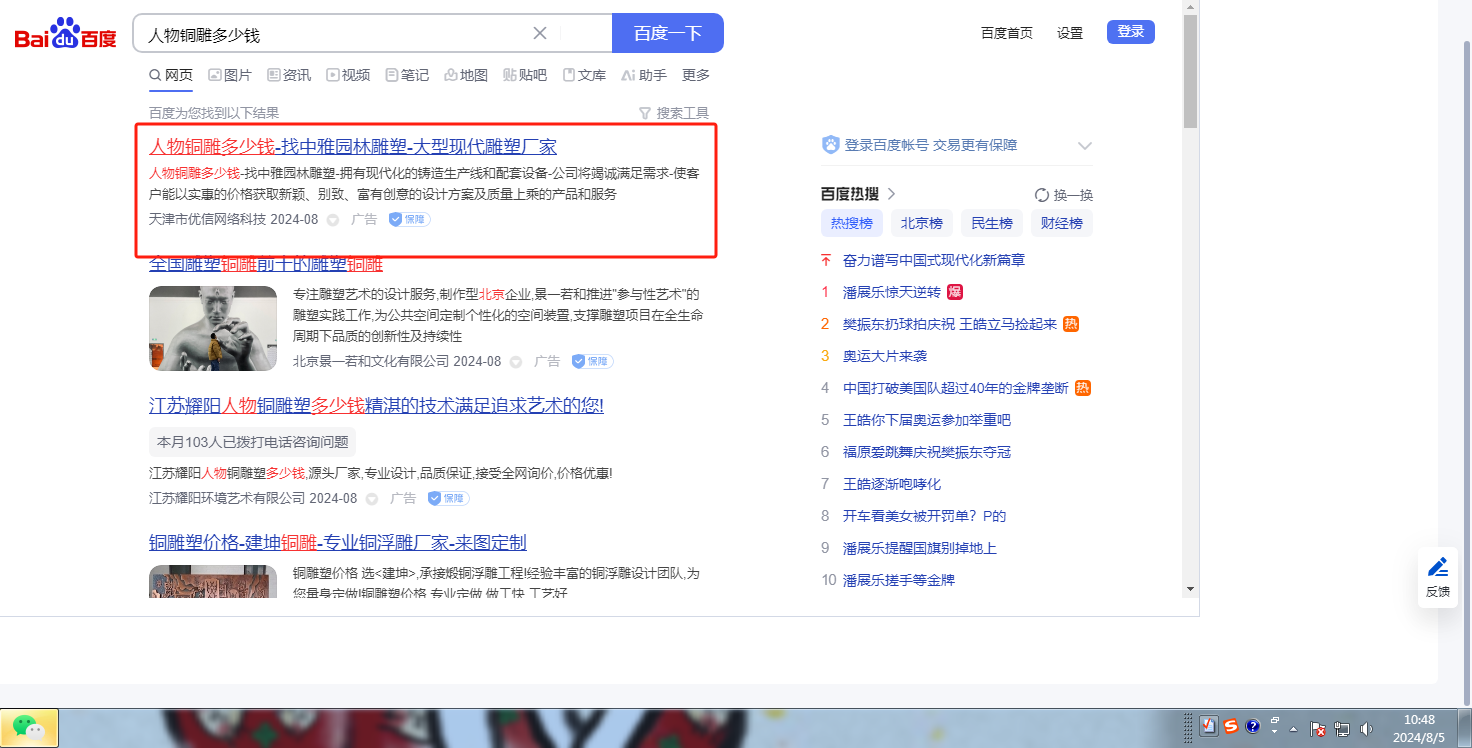Show hidden tray icons arrow
This screenshot has width=1472, height=748.
(1294, 728)
